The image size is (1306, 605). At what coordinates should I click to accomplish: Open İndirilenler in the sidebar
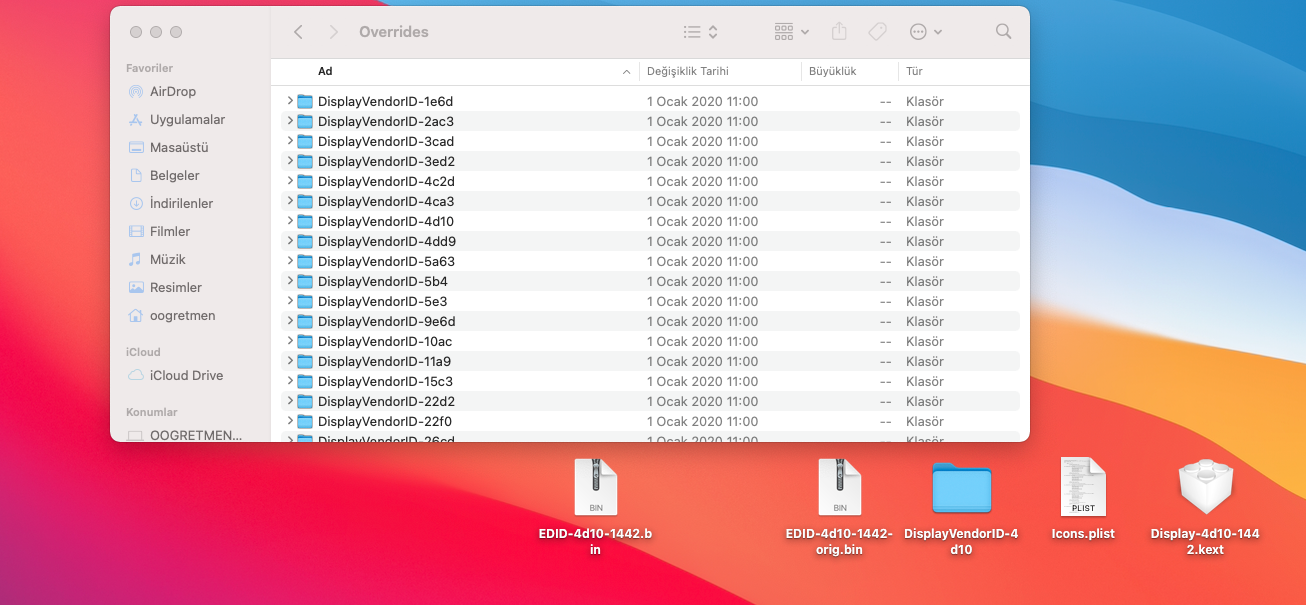(x=181, y=203)
